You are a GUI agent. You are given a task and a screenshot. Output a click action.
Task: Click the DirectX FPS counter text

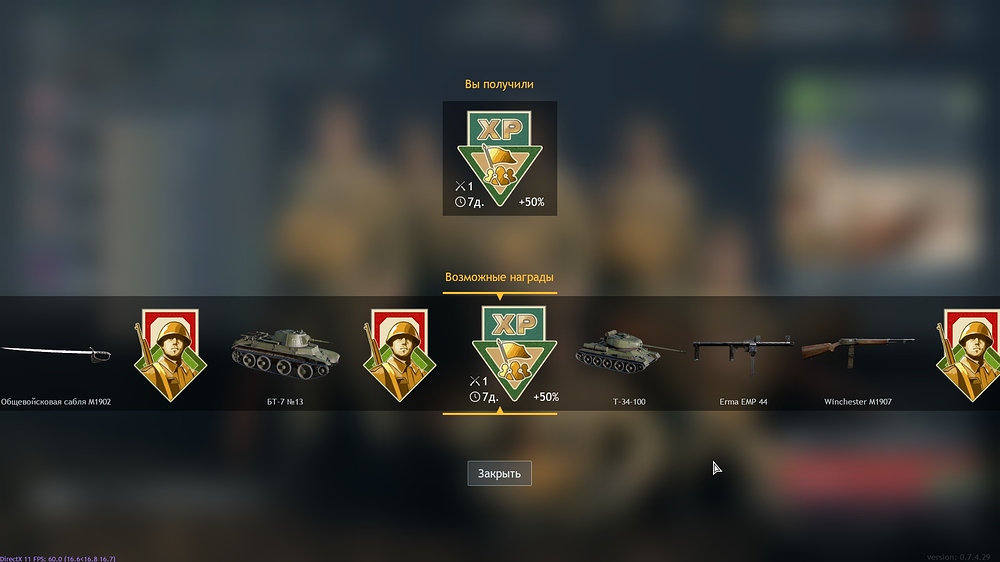58,558
